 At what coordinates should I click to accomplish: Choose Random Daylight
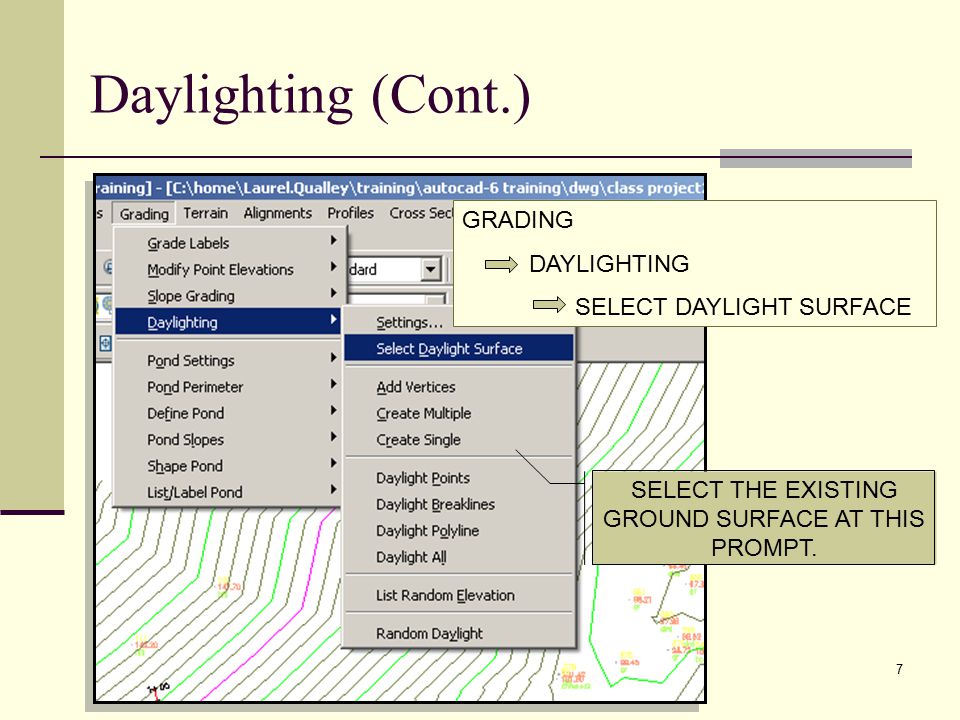[459, 634]
